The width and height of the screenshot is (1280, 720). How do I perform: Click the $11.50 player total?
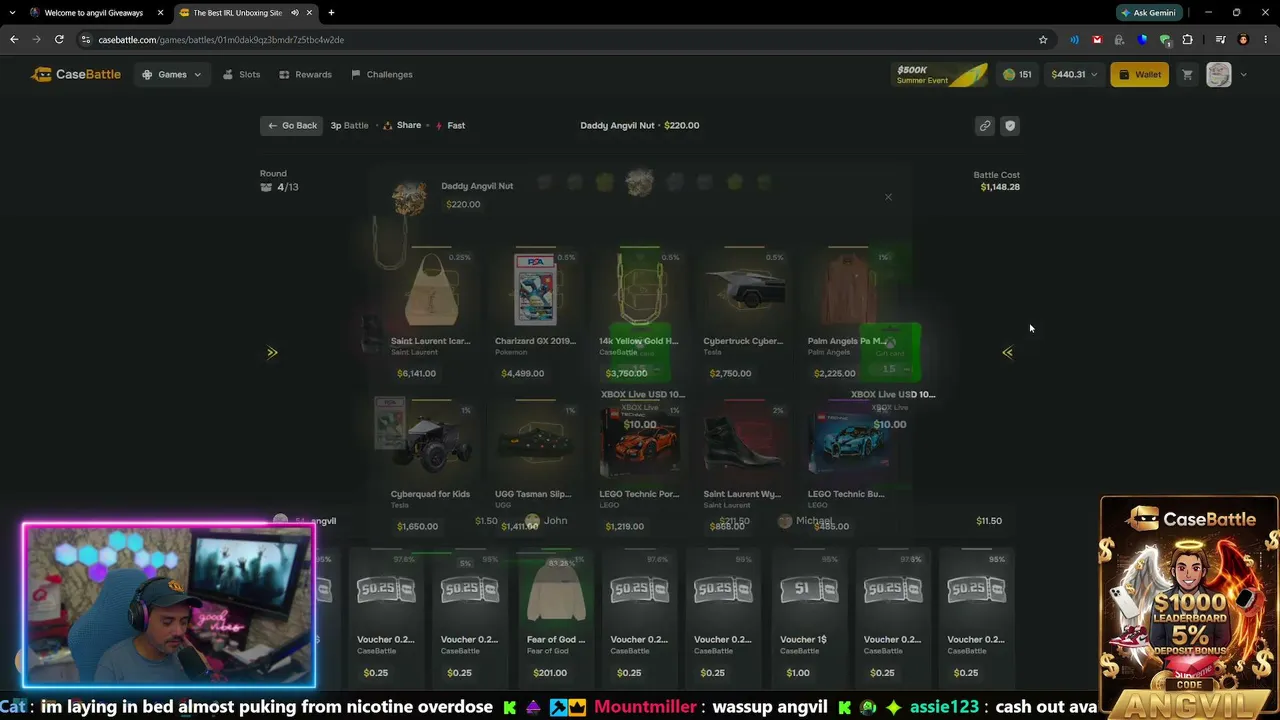coord(989,521)
